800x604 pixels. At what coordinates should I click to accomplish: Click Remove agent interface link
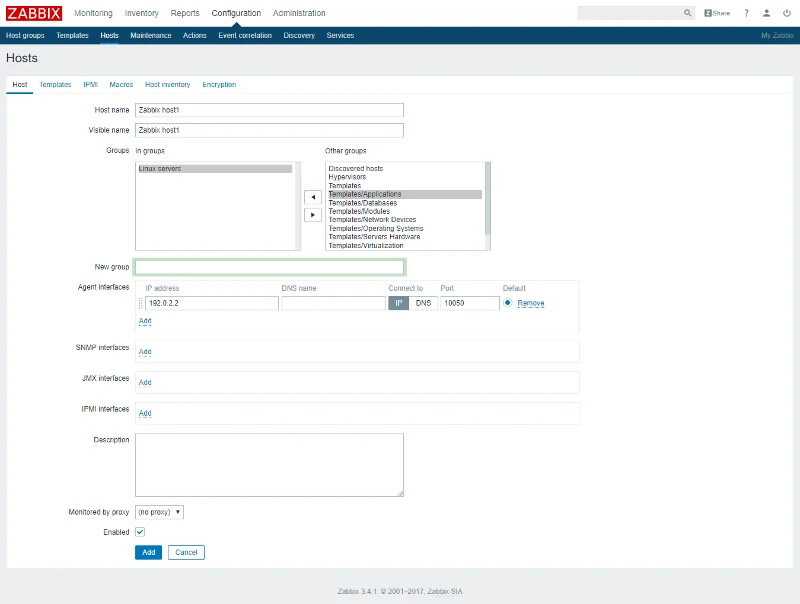(531, 303)
